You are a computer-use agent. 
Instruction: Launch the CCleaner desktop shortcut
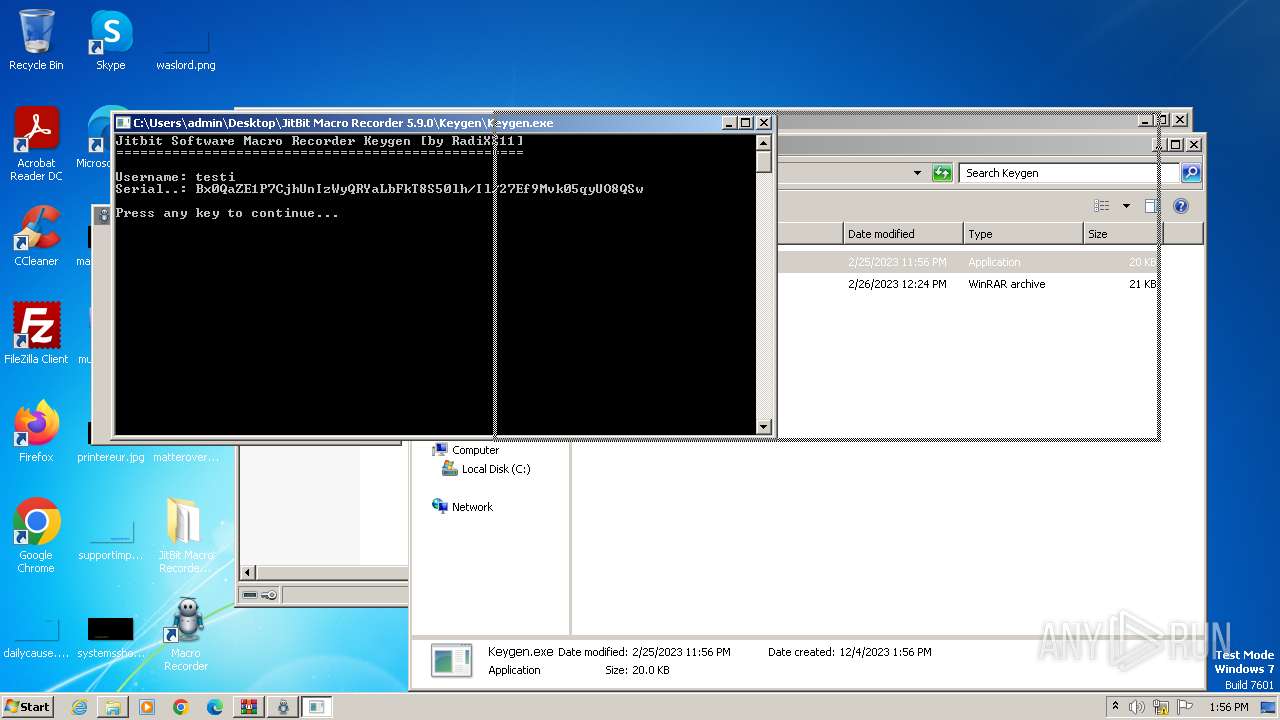coord(36,235)
